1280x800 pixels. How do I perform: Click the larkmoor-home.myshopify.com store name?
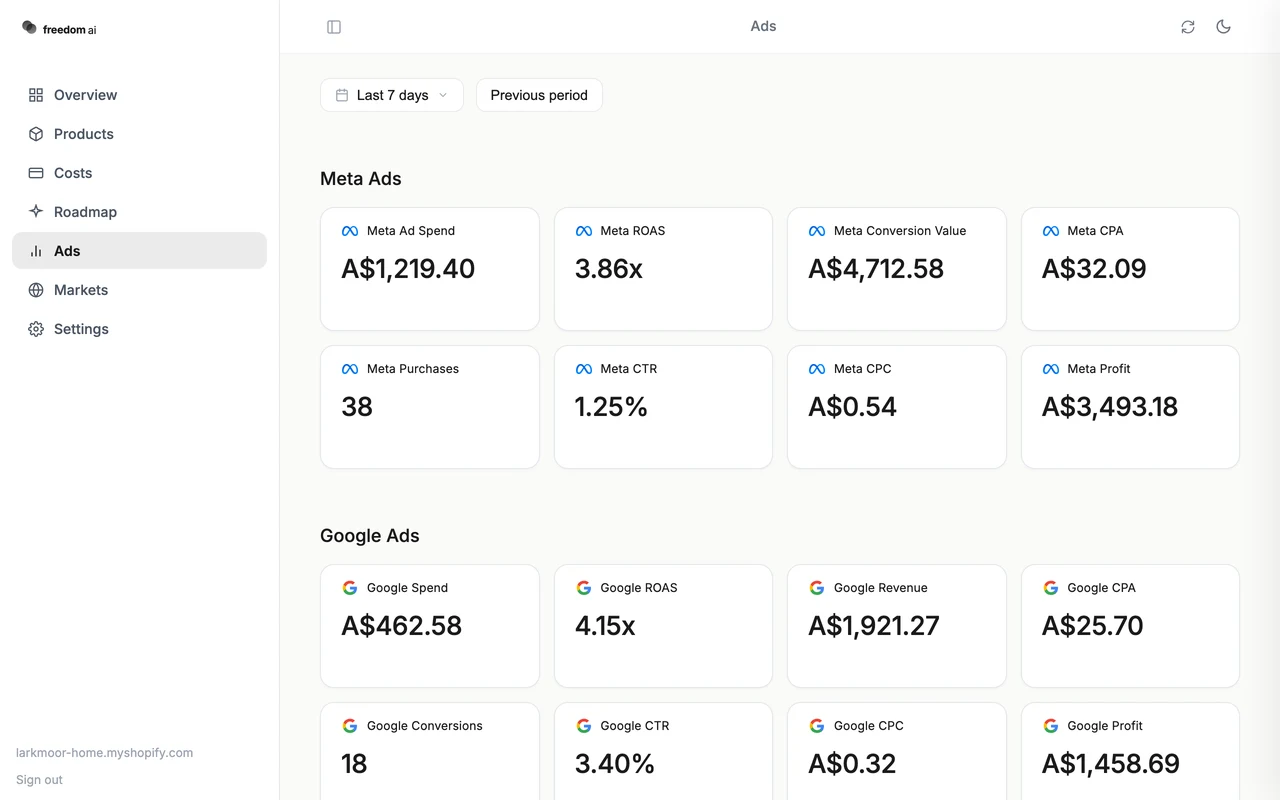(x=104, y=753)
